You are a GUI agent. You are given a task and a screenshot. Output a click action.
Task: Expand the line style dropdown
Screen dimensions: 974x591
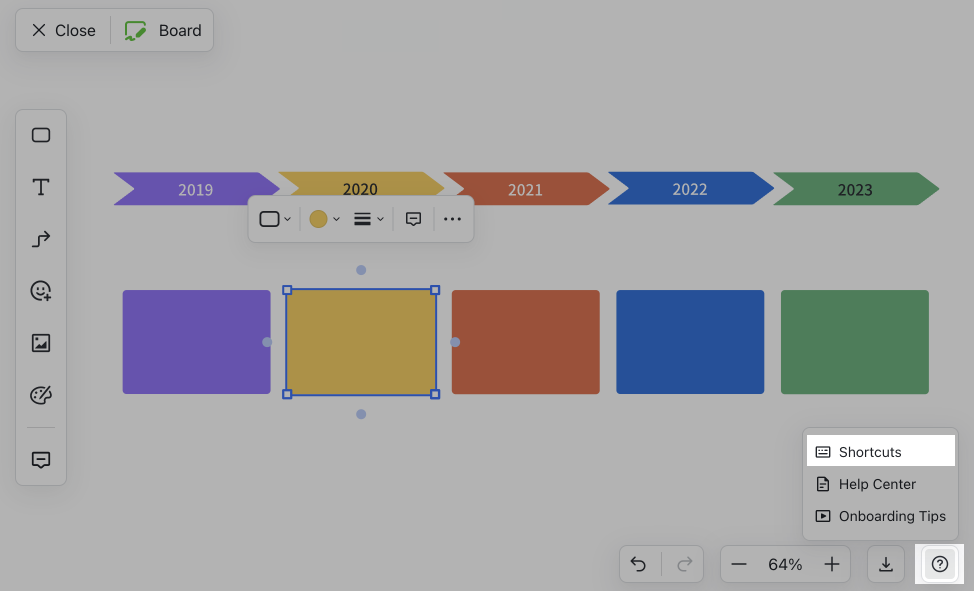tap(368, 219)
